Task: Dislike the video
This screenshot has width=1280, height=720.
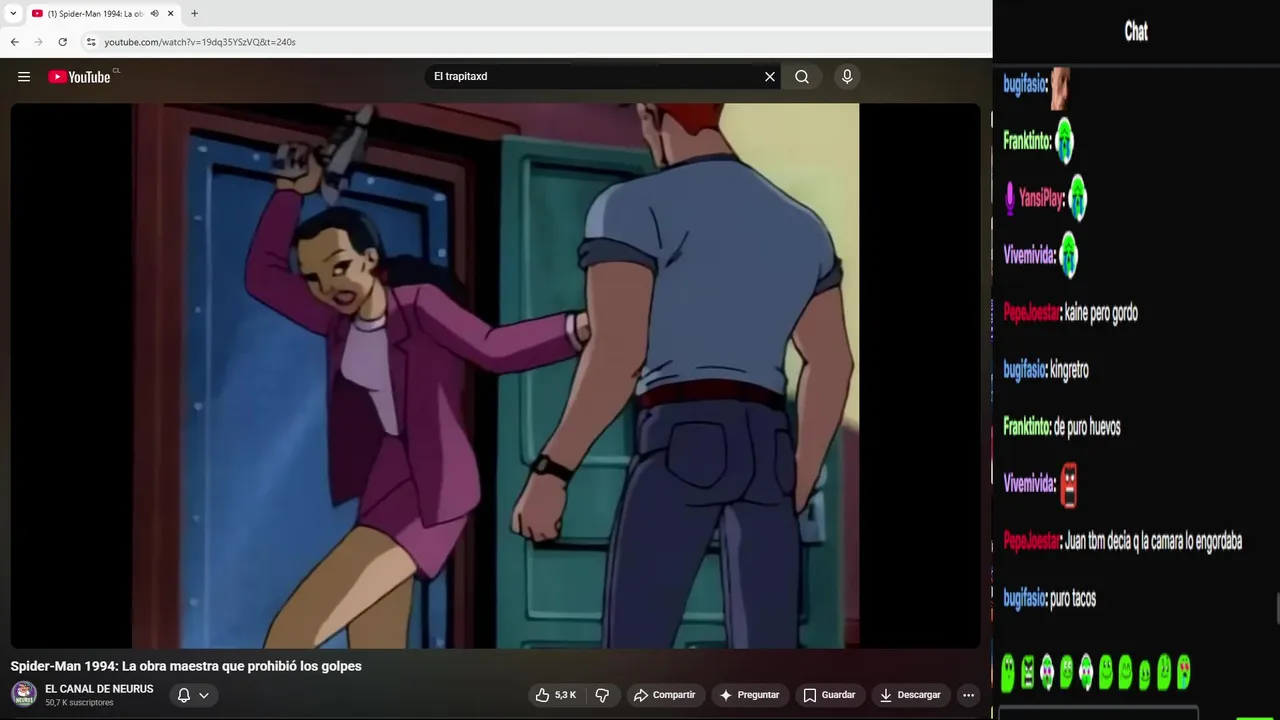Action: [x=602, y=695]
